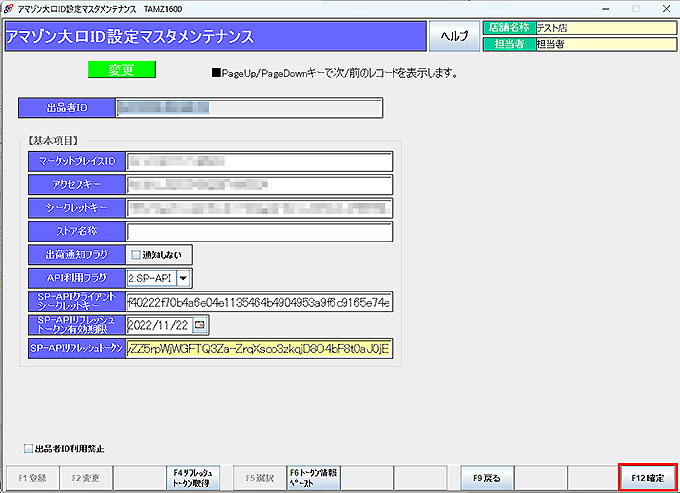Confirm with the F12 確定 button
This screenshot has width=680, height=493.
[x=647, y=478]
